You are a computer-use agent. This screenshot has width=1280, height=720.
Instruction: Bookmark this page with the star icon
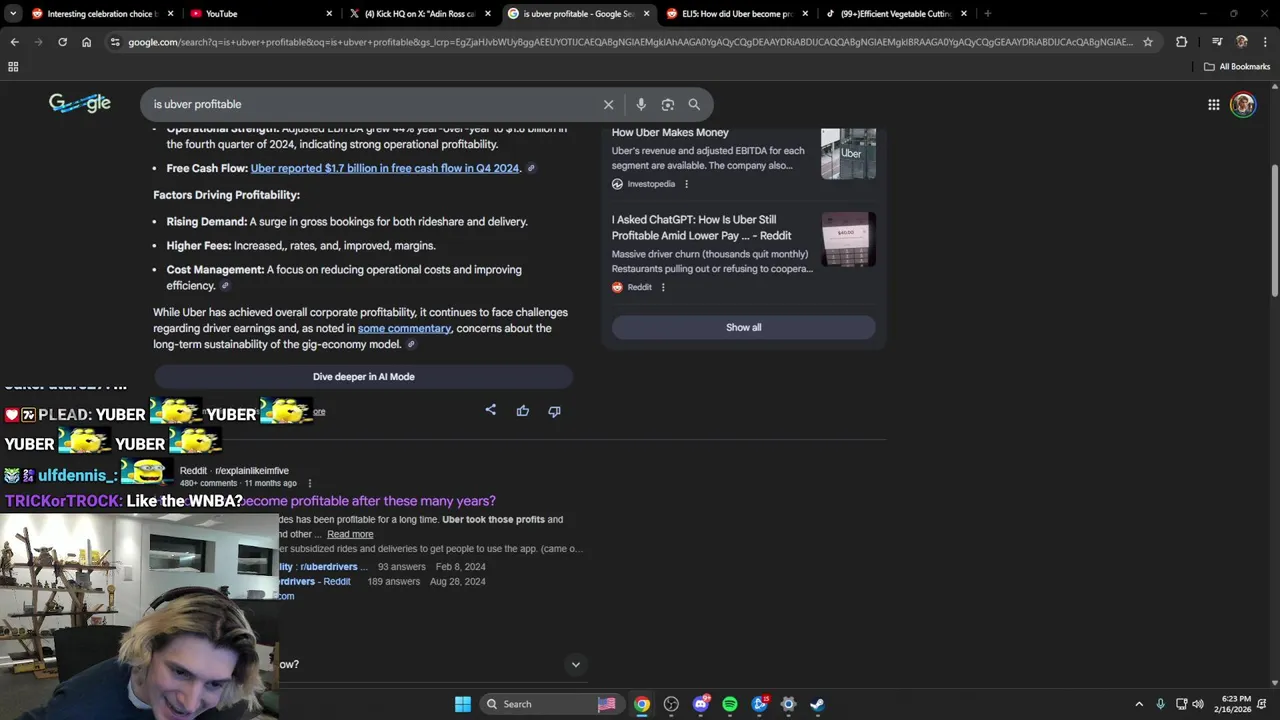coord(1148,42)
